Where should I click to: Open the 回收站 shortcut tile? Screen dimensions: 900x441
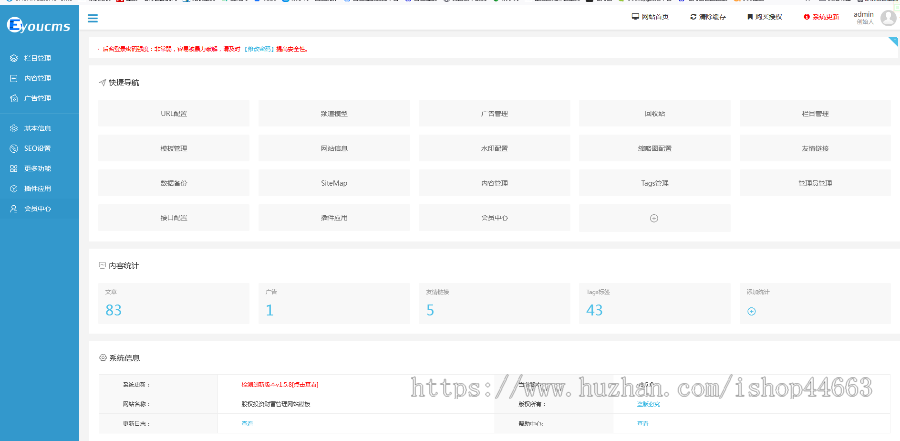655,113
